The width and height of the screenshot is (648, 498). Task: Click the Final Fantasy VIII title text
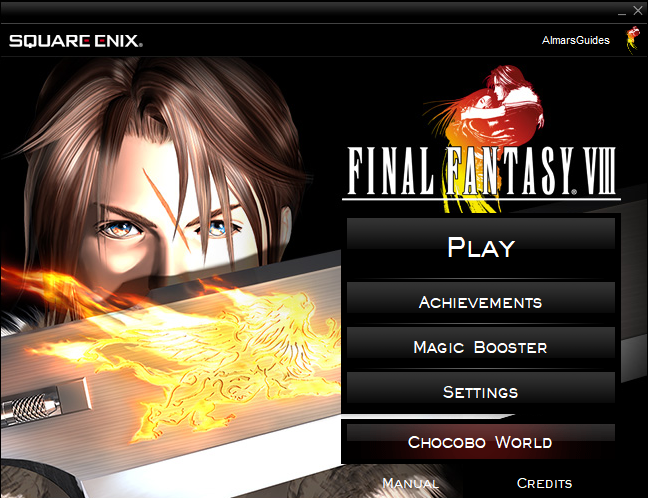tap(481, 171)
